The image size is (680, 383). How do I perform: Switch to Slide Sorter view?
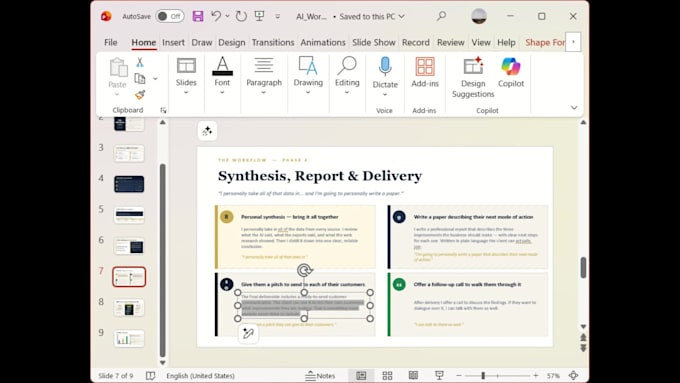pyautogui.click(x=387, y=376)
